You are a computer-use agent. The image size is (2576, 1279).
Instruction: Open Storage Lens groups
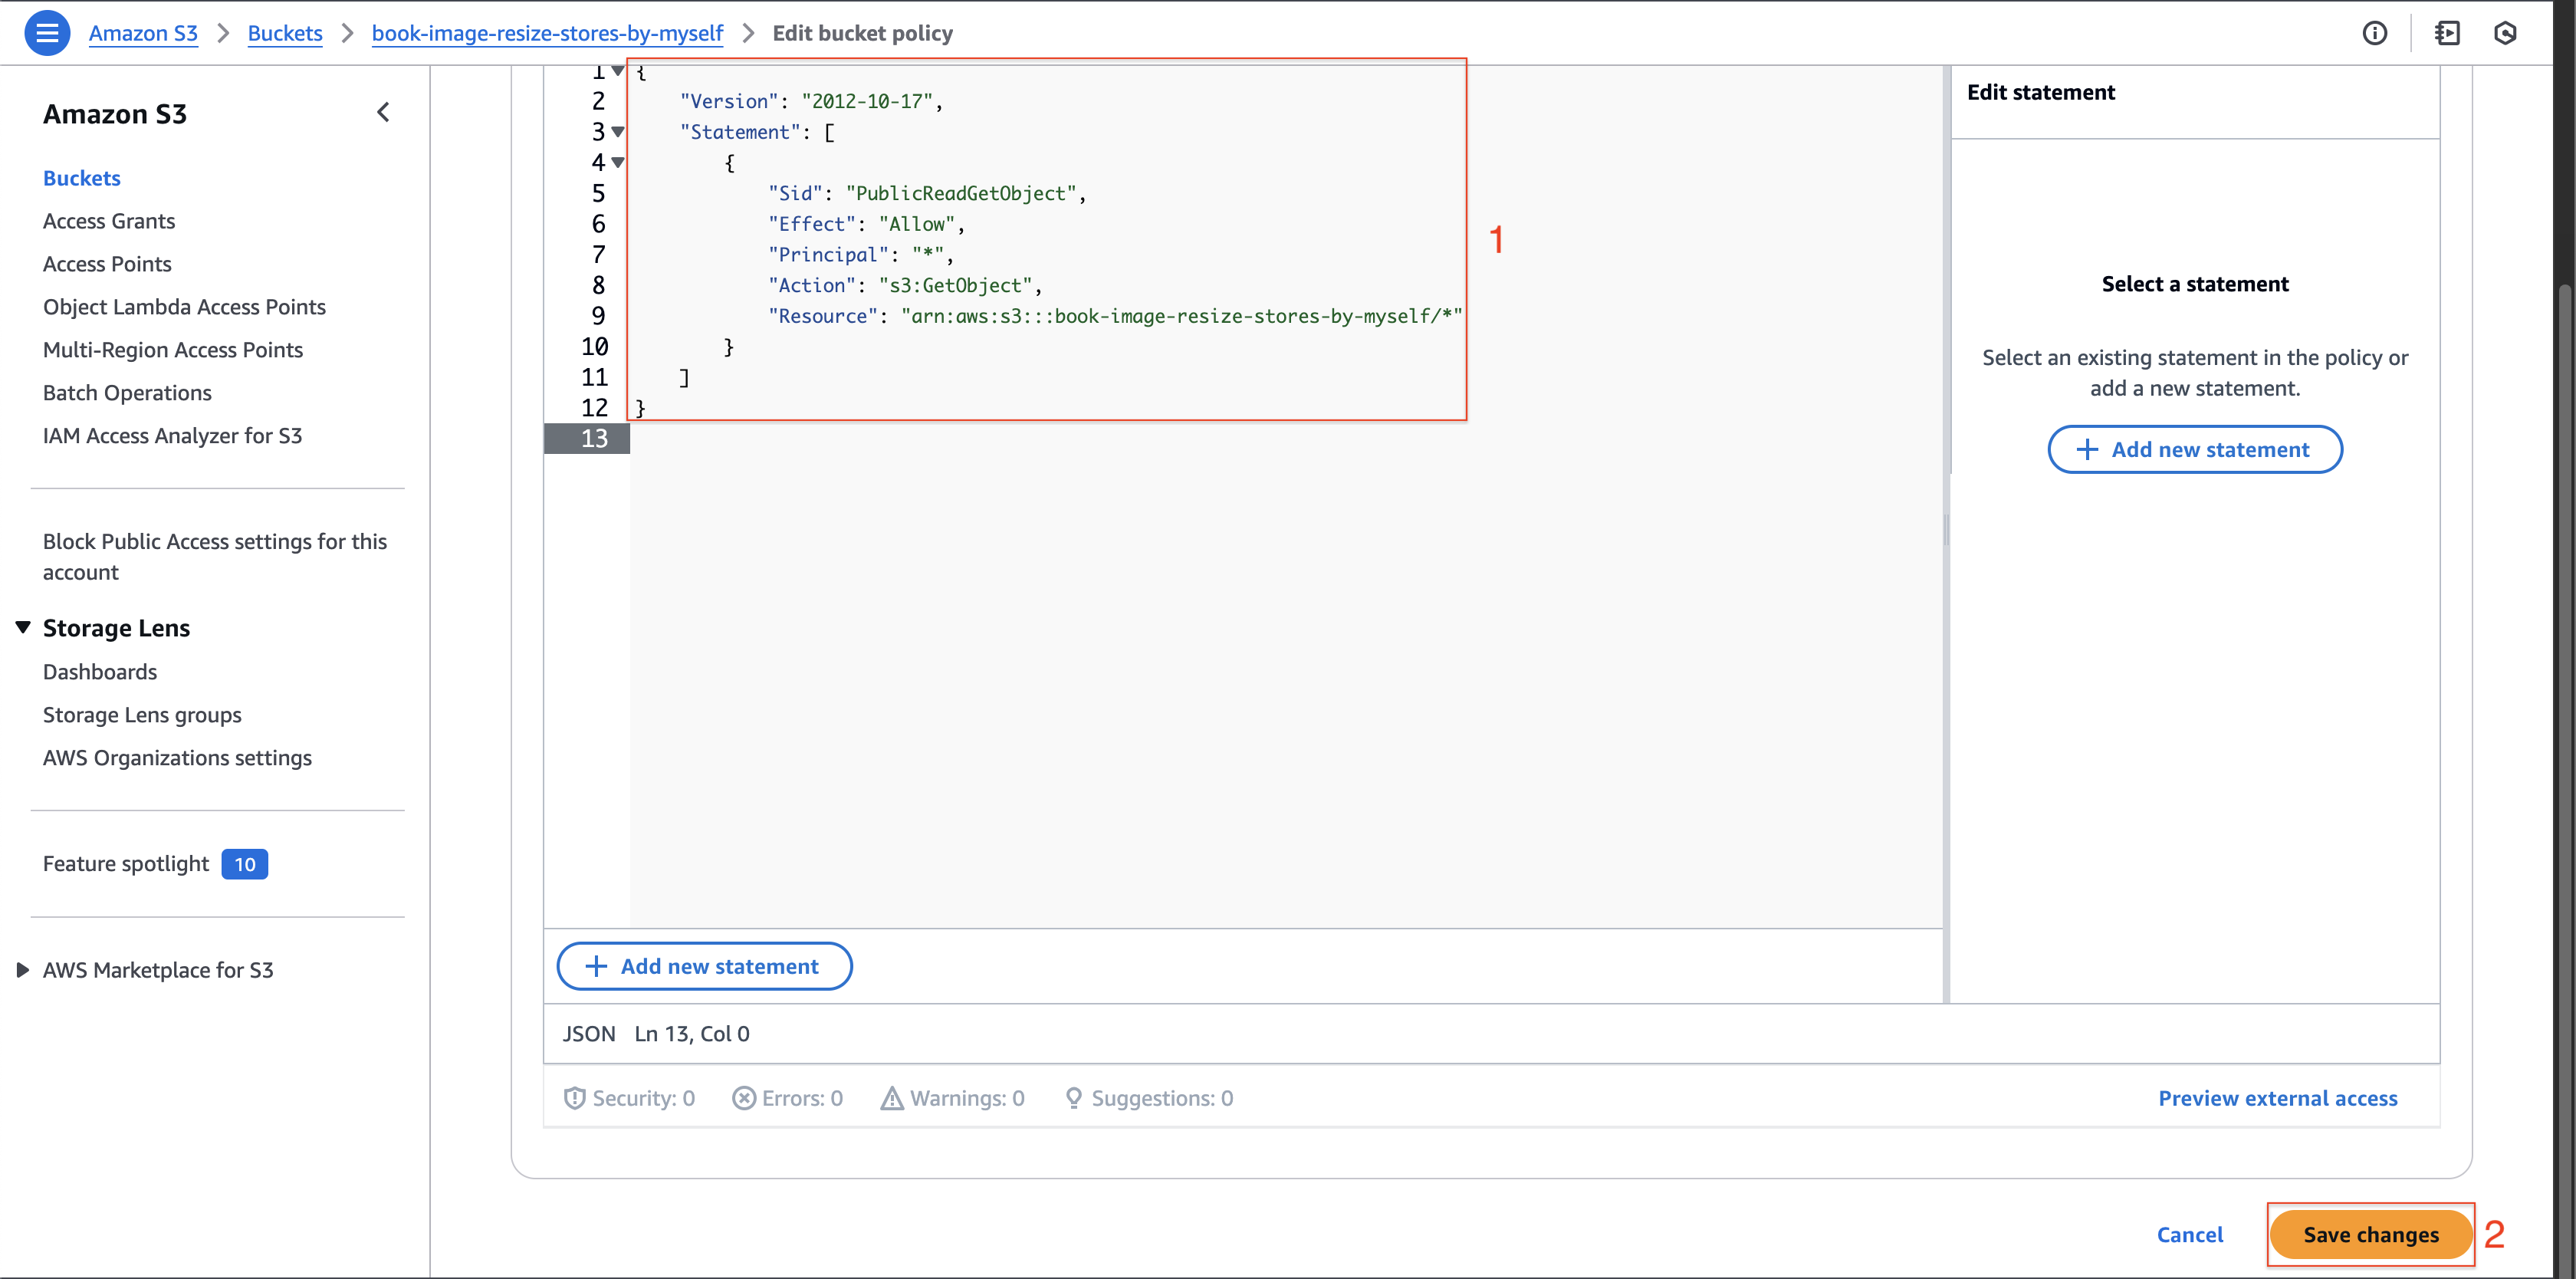pos(142,715)
